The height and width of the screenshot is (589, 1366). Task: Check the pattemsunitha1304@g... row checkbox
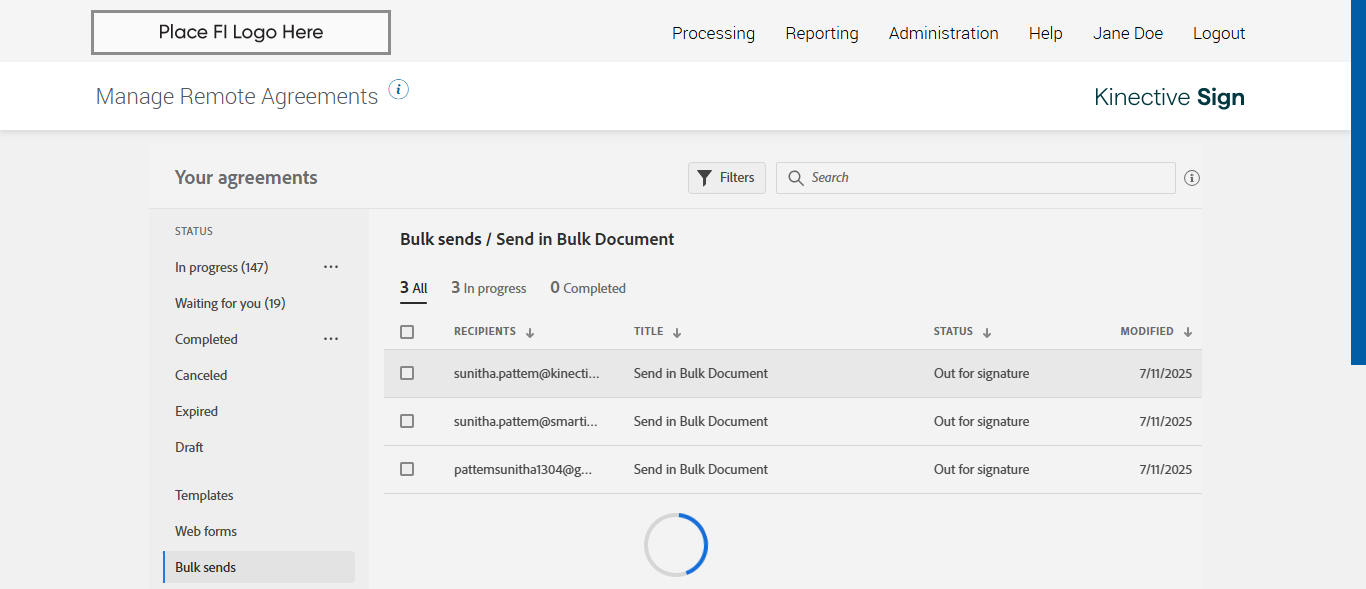(407, 469)
